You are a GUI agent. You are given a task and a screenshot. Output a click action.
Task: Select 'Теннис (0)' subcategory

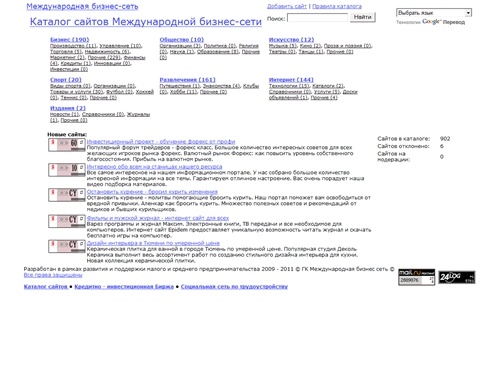(74, 98)
